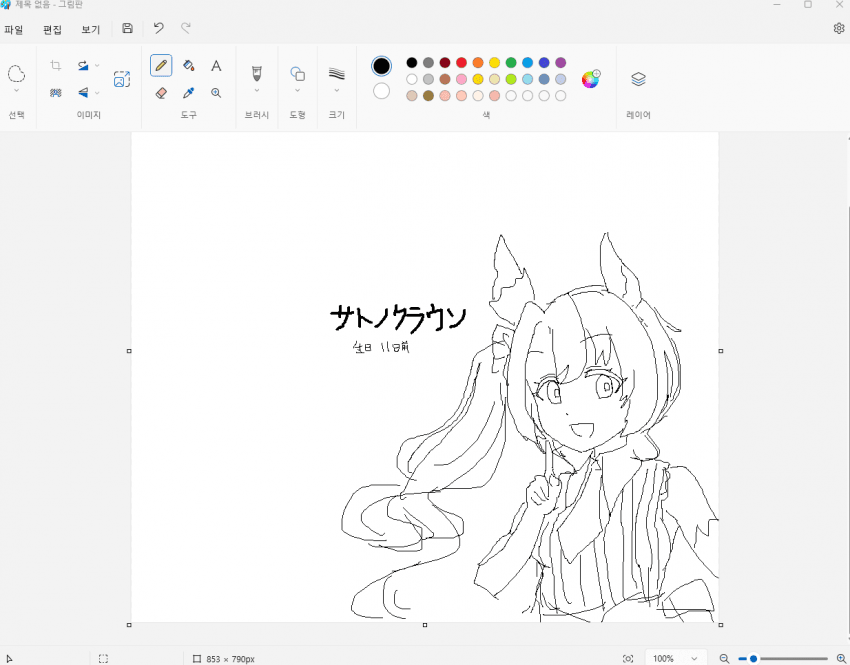Expand the Shapes dropdown arrow
Viewport: 850px width, 665px height.
(298, 91)
